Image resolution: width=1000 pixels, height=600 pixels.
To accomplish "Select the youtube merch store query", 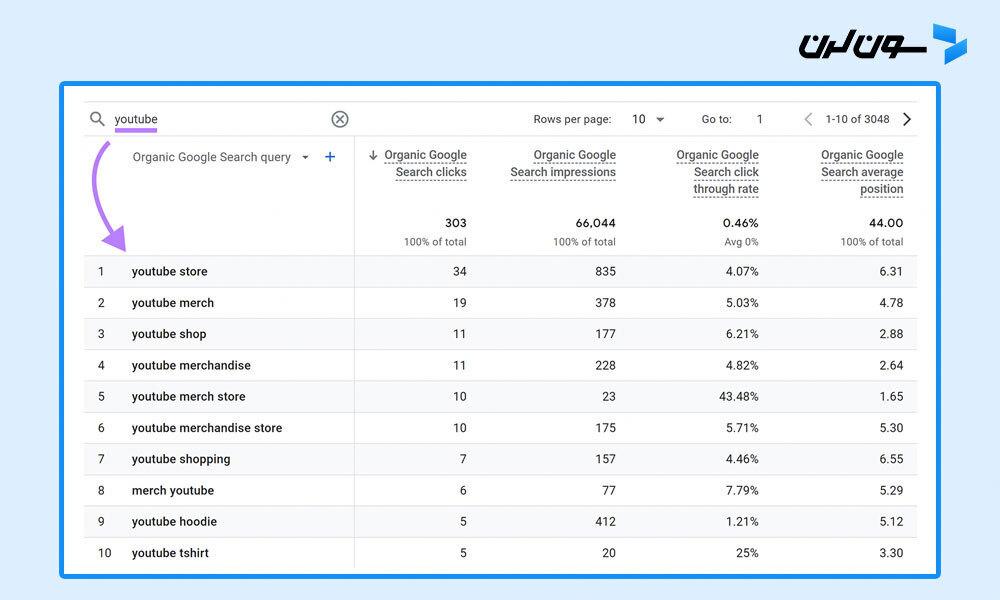I will coord(189,397).
